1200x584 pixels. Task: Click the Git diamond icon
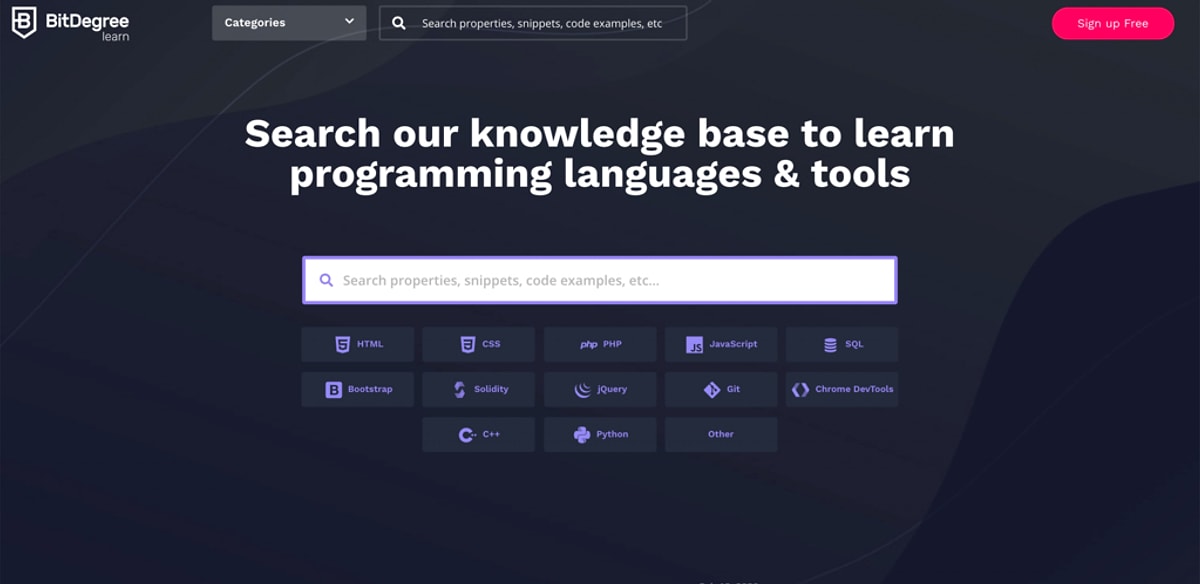coord(712,390)
